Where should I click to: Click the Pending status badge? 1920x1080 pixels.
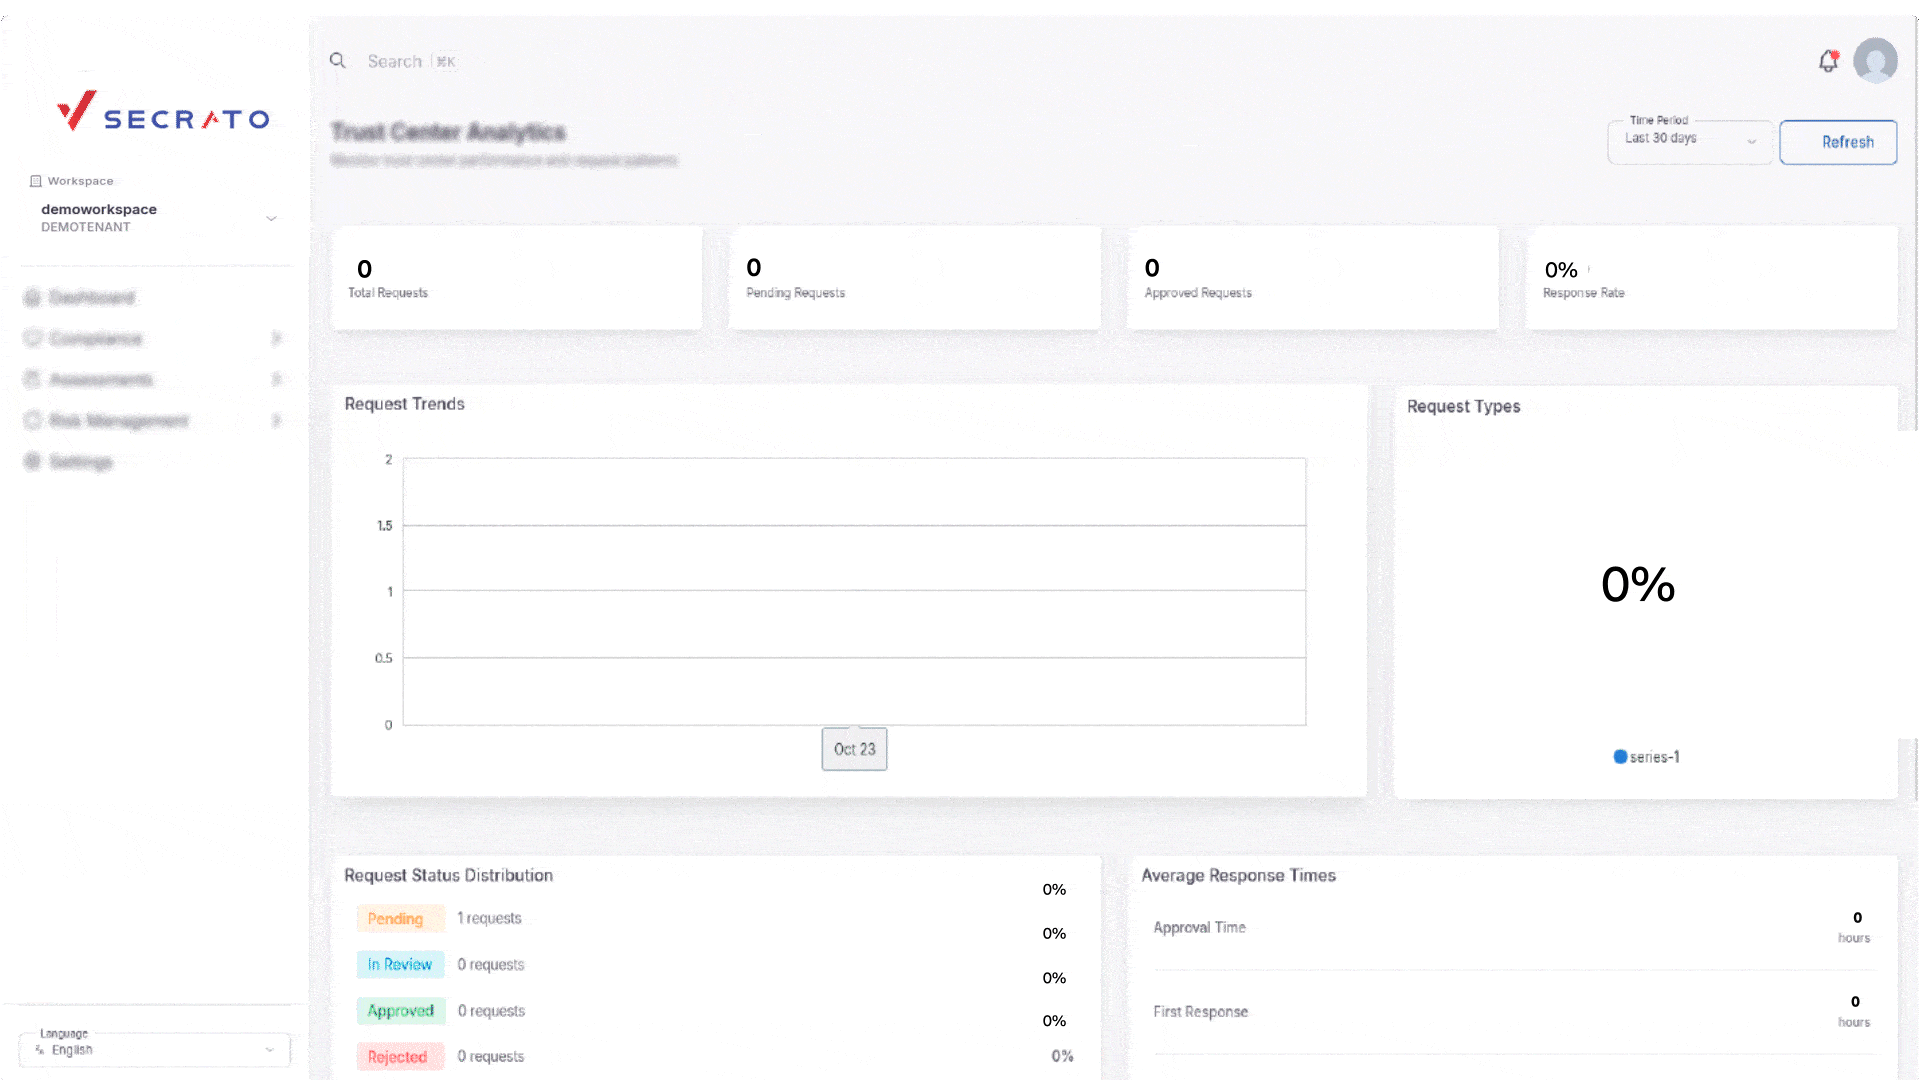pyautogui.click(x=395, y=918)
